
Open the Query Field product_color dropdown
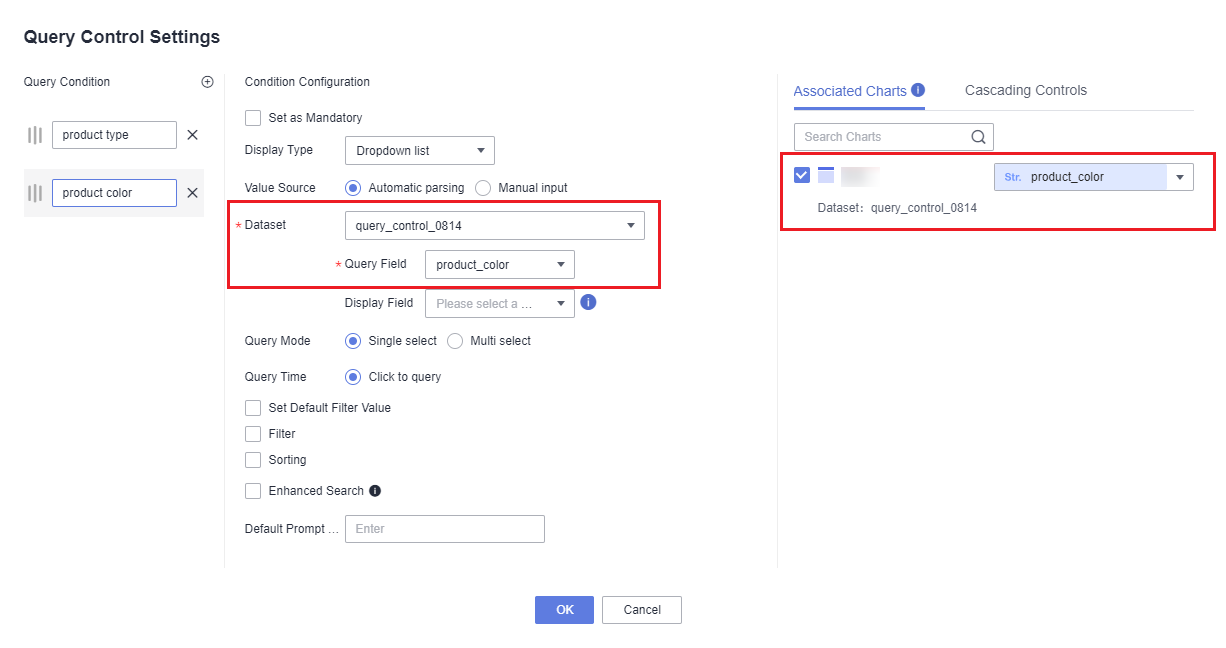tap(499, 265)
